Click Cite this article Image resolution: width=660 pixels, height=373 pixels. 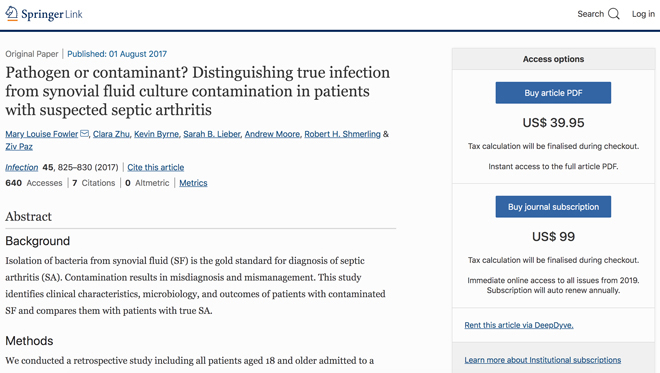point(156,167)
